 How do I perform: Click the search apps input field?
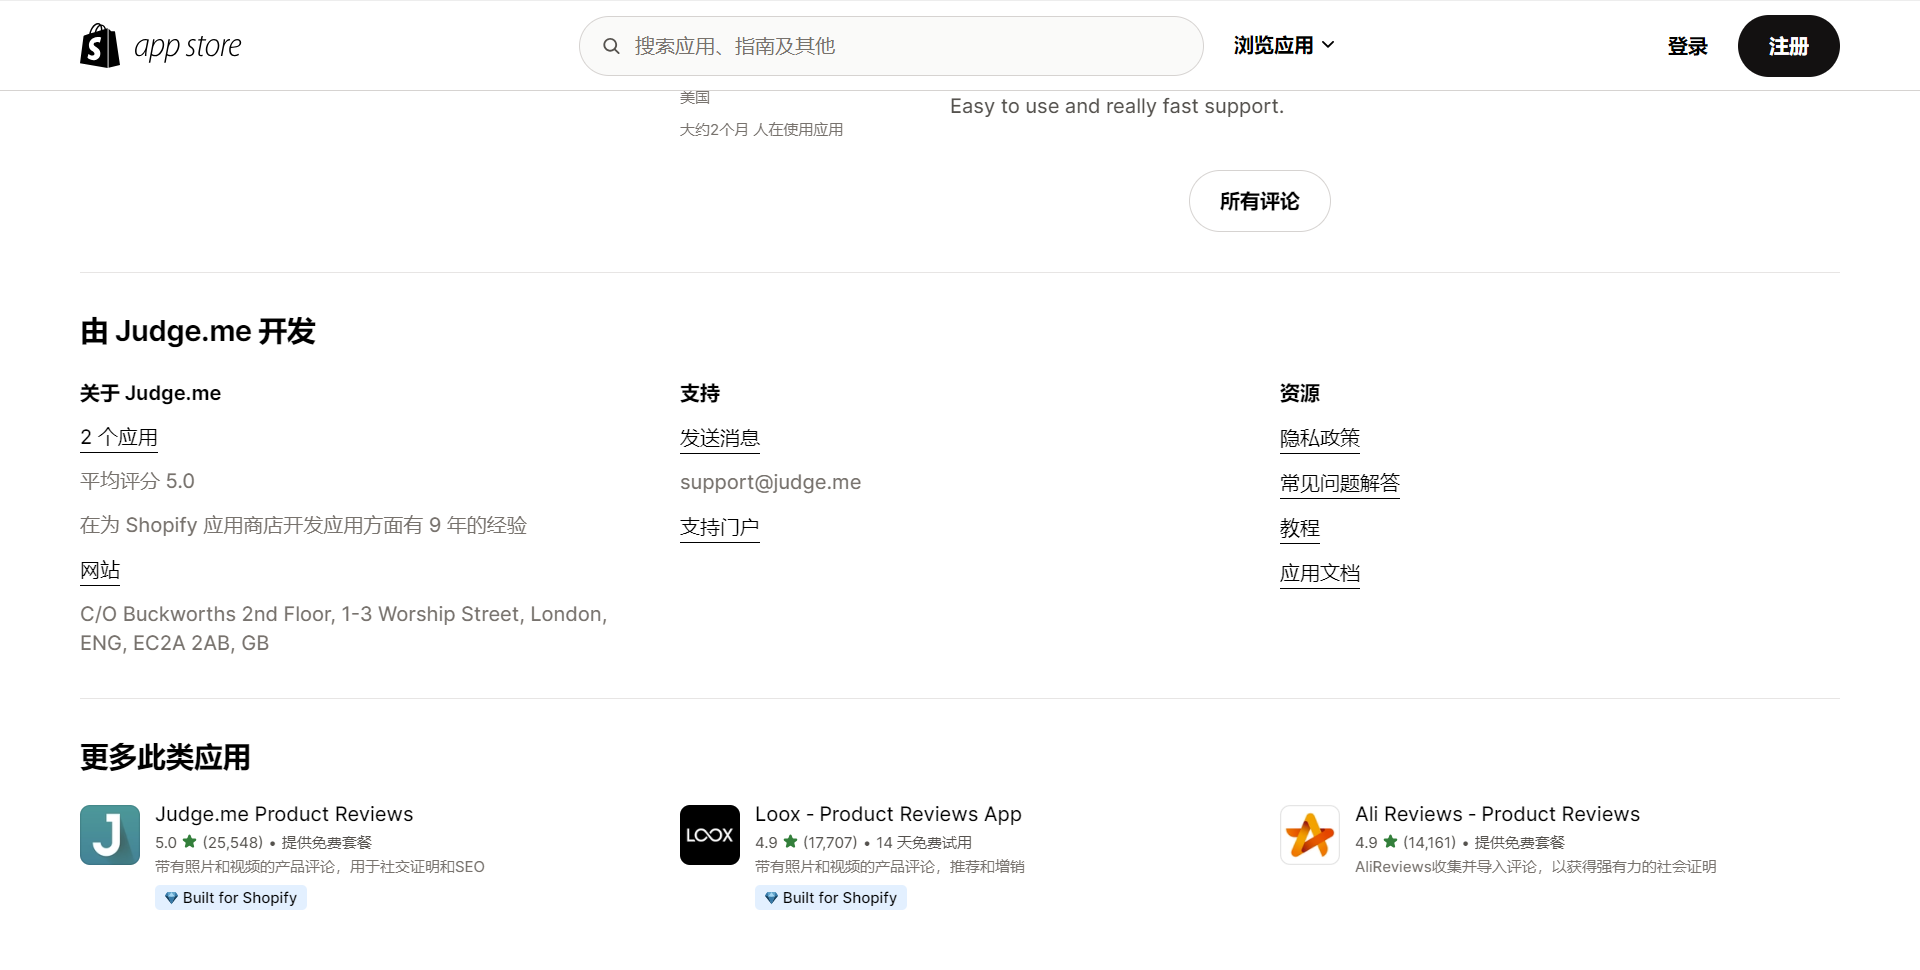[x=891, y=46]
